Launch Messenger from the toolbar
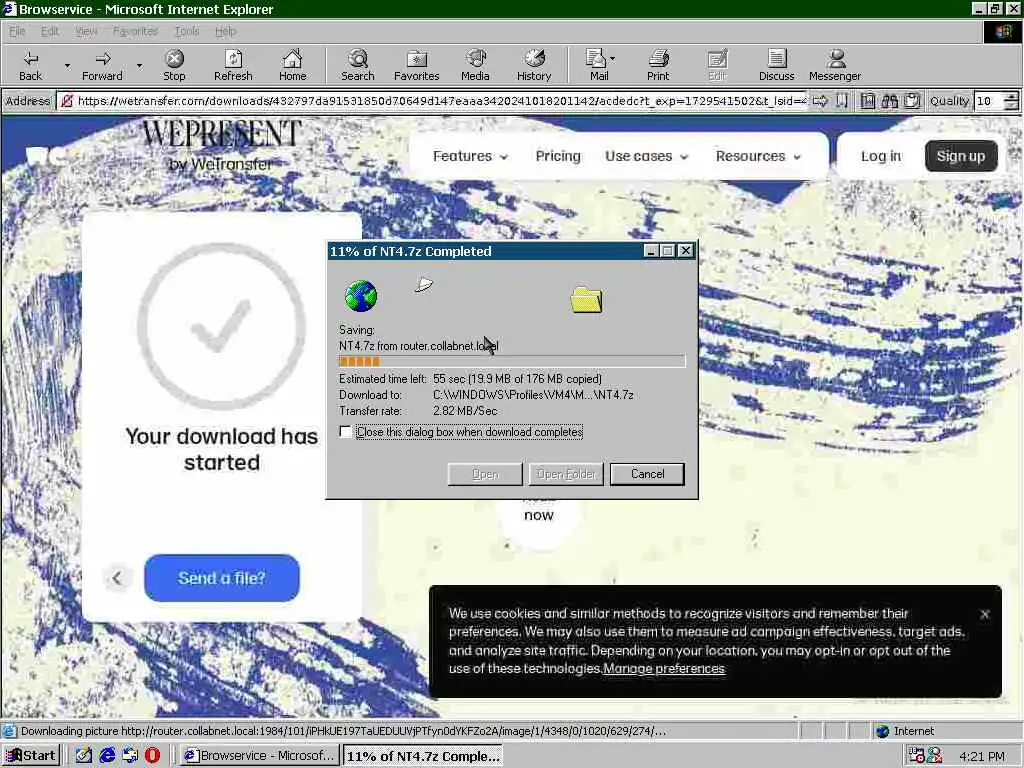The image size is (1024, 768). [x=835, y=65]
